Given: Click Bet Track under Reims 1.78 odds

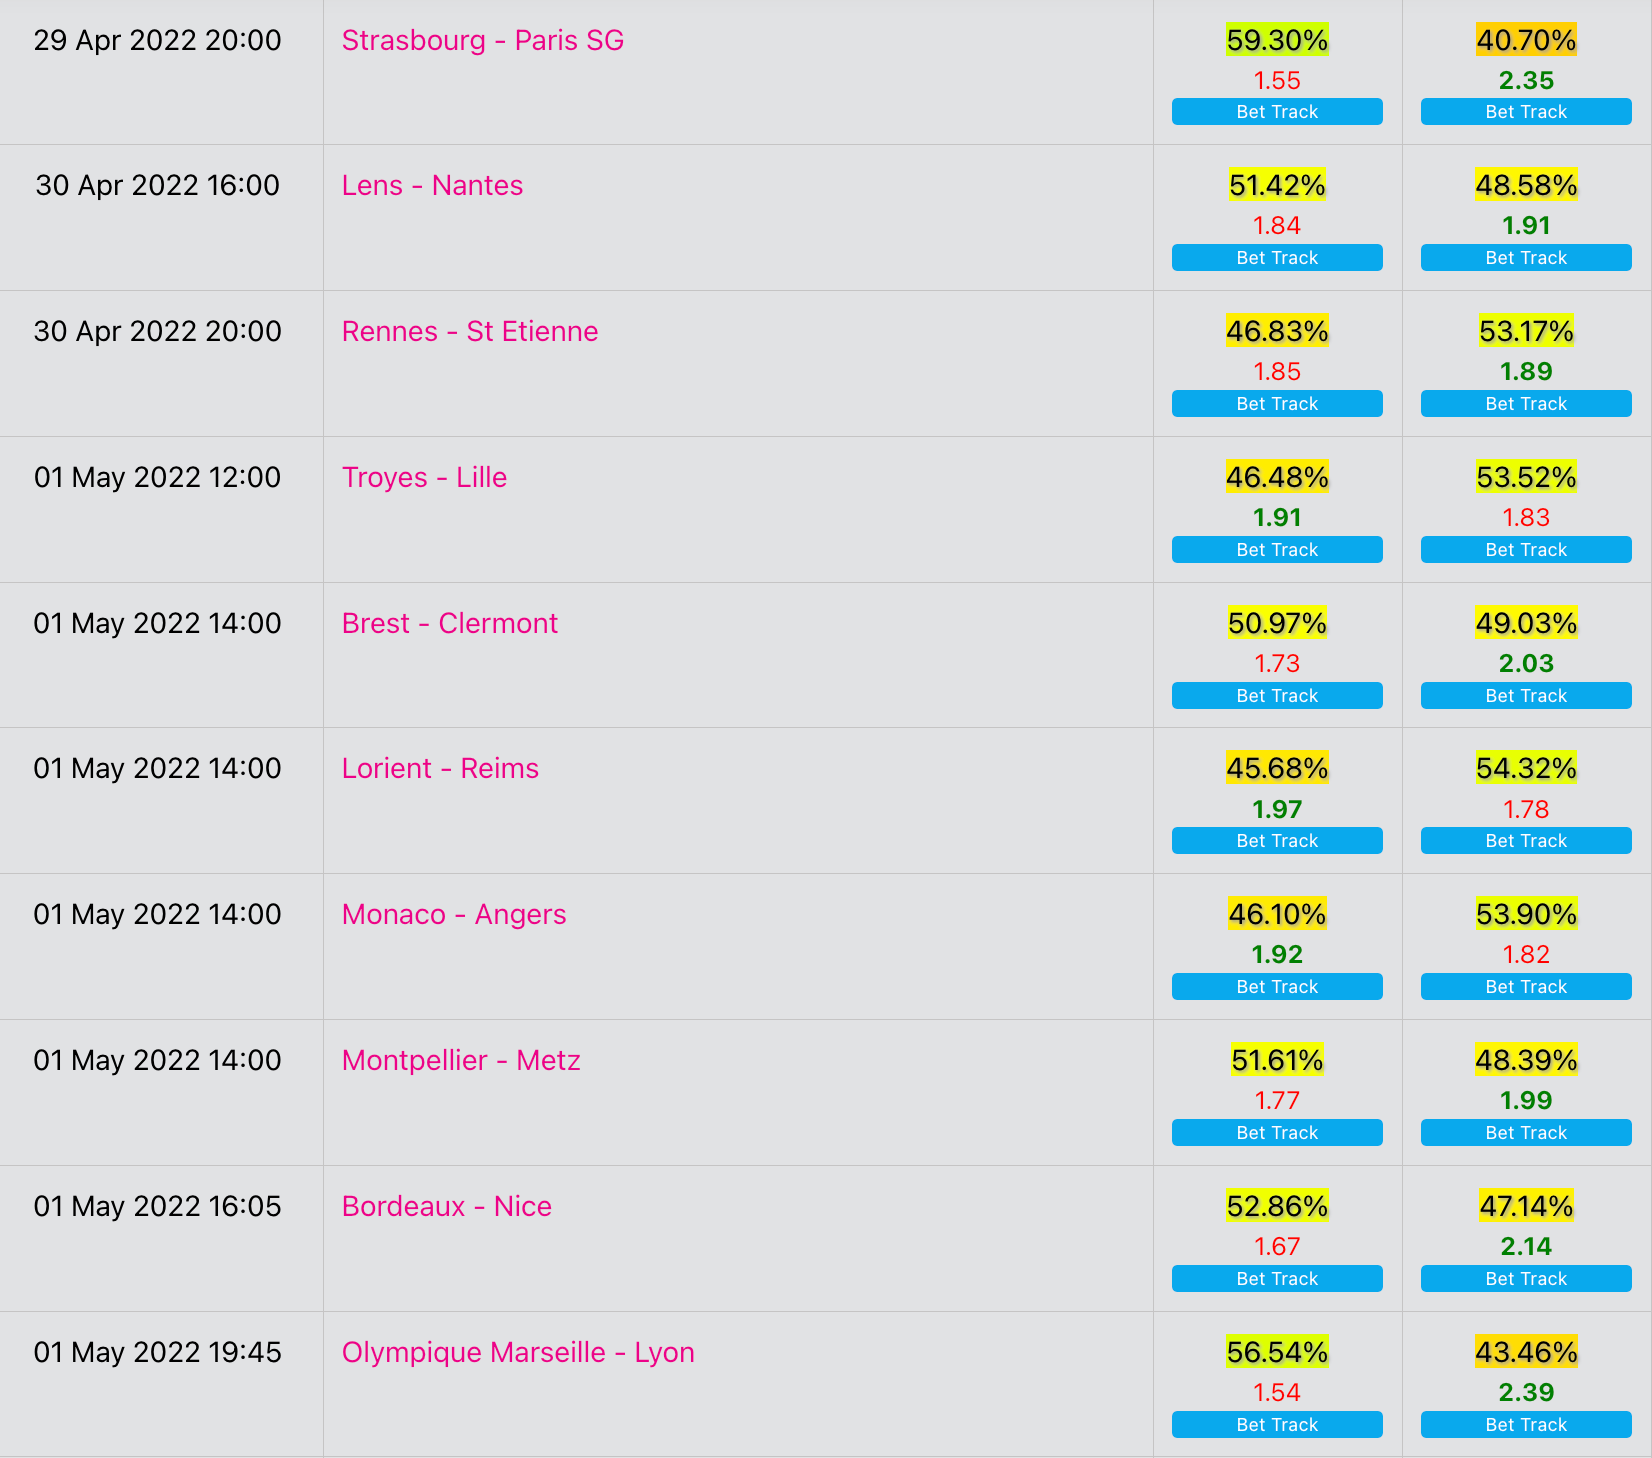Looking at the screenshot, I should 1526,841.
